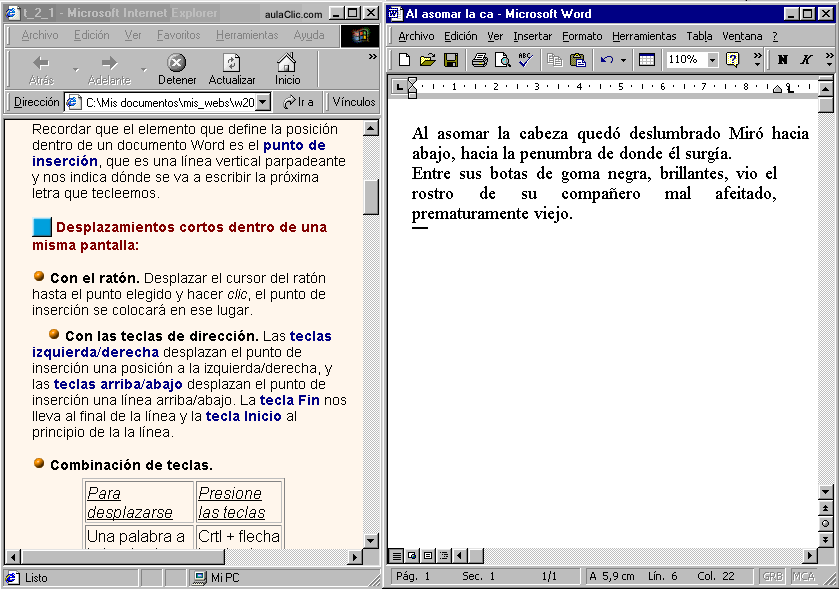Toggle GRB macro recording in status bar
This screenshot has height=589, width=839.
pyautogui.click(x=773, y=576)
